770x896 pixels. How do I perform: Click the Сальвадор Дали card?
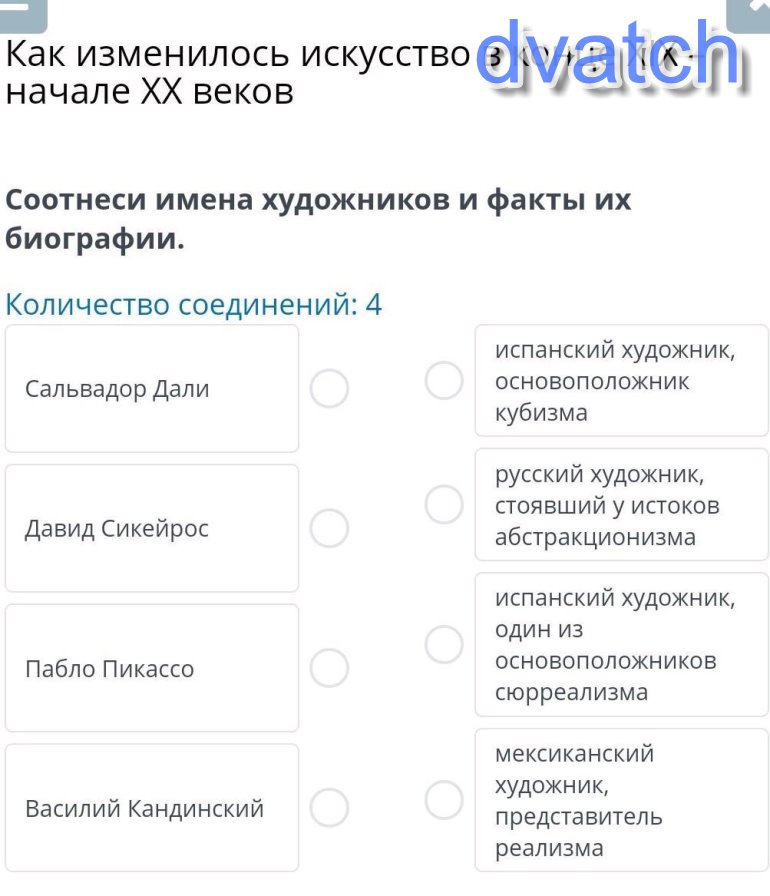click(x=152, y=388)
